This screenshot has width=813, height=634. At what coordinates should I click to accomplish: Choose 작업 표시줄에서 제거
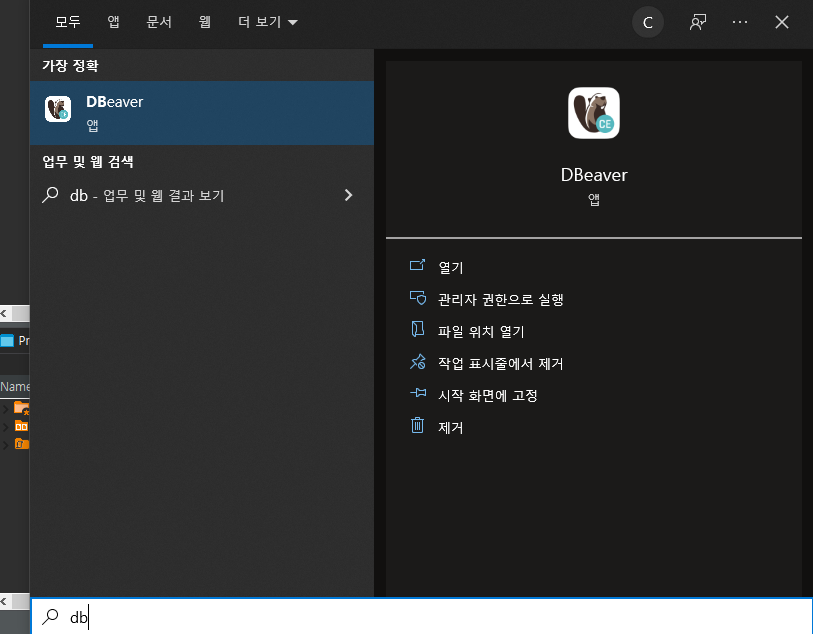click(x=500, y=363)
